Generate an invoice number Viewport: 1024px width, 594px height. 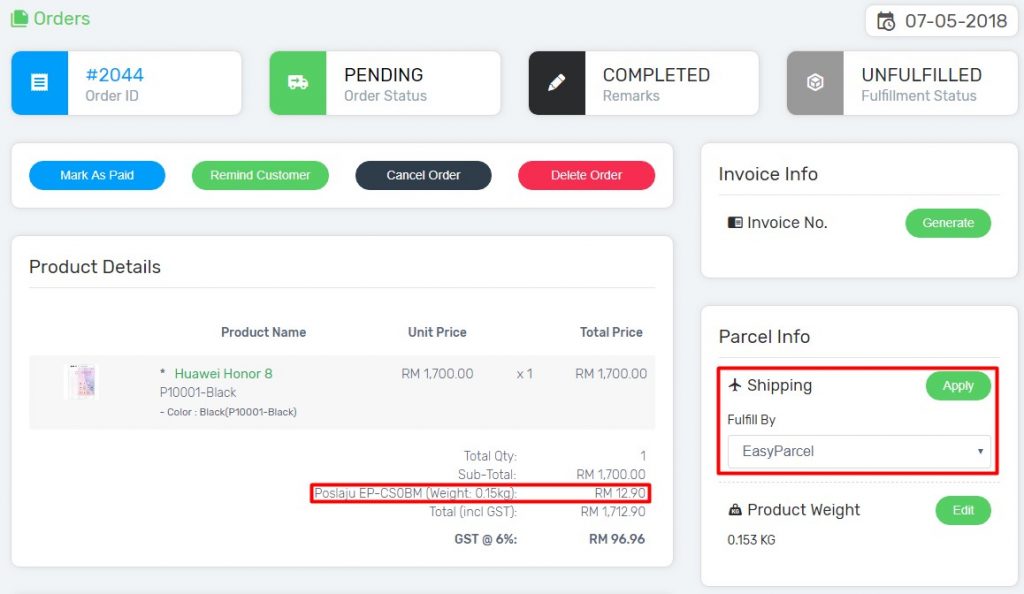pos(948,223)
